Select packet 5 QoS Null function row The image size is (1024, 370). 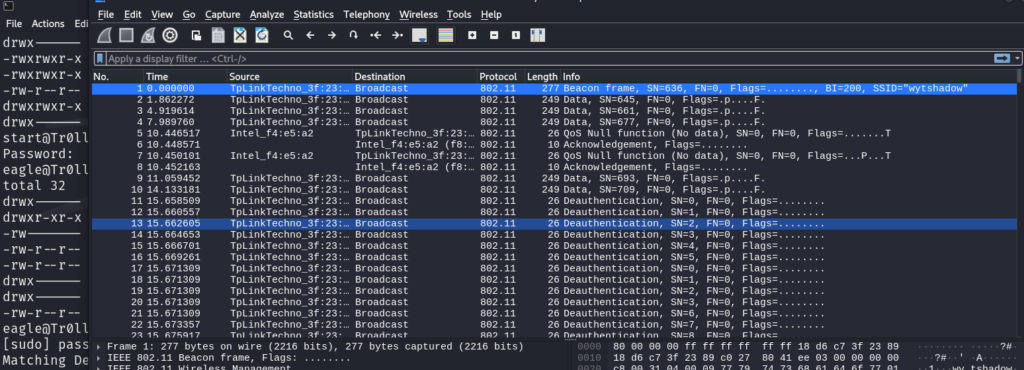coord(554,133)
